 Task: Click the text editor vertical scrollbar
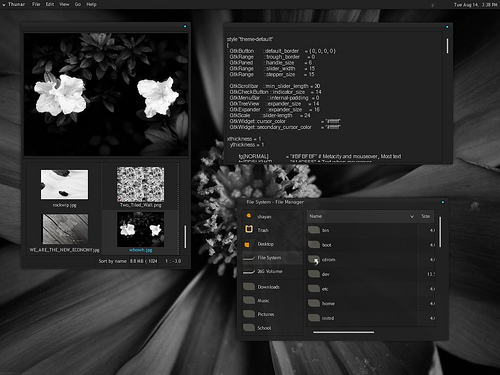(x=447, y=46)
